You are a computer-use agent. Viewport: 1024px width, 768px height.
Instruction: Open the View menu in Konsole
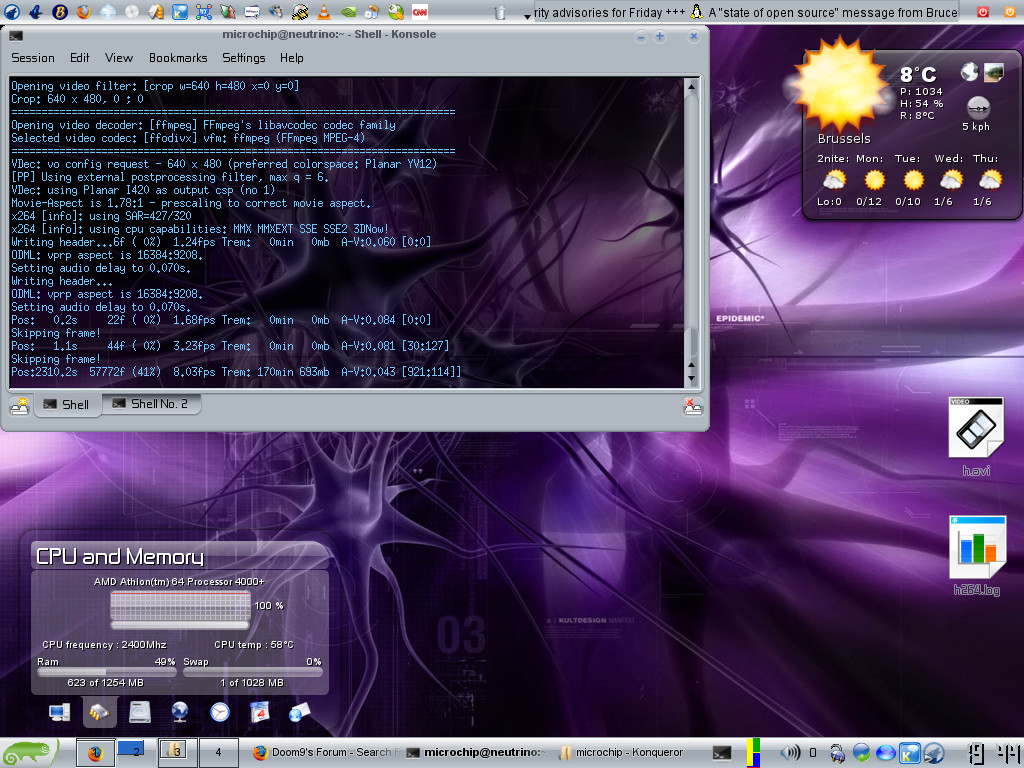(119, 58)
